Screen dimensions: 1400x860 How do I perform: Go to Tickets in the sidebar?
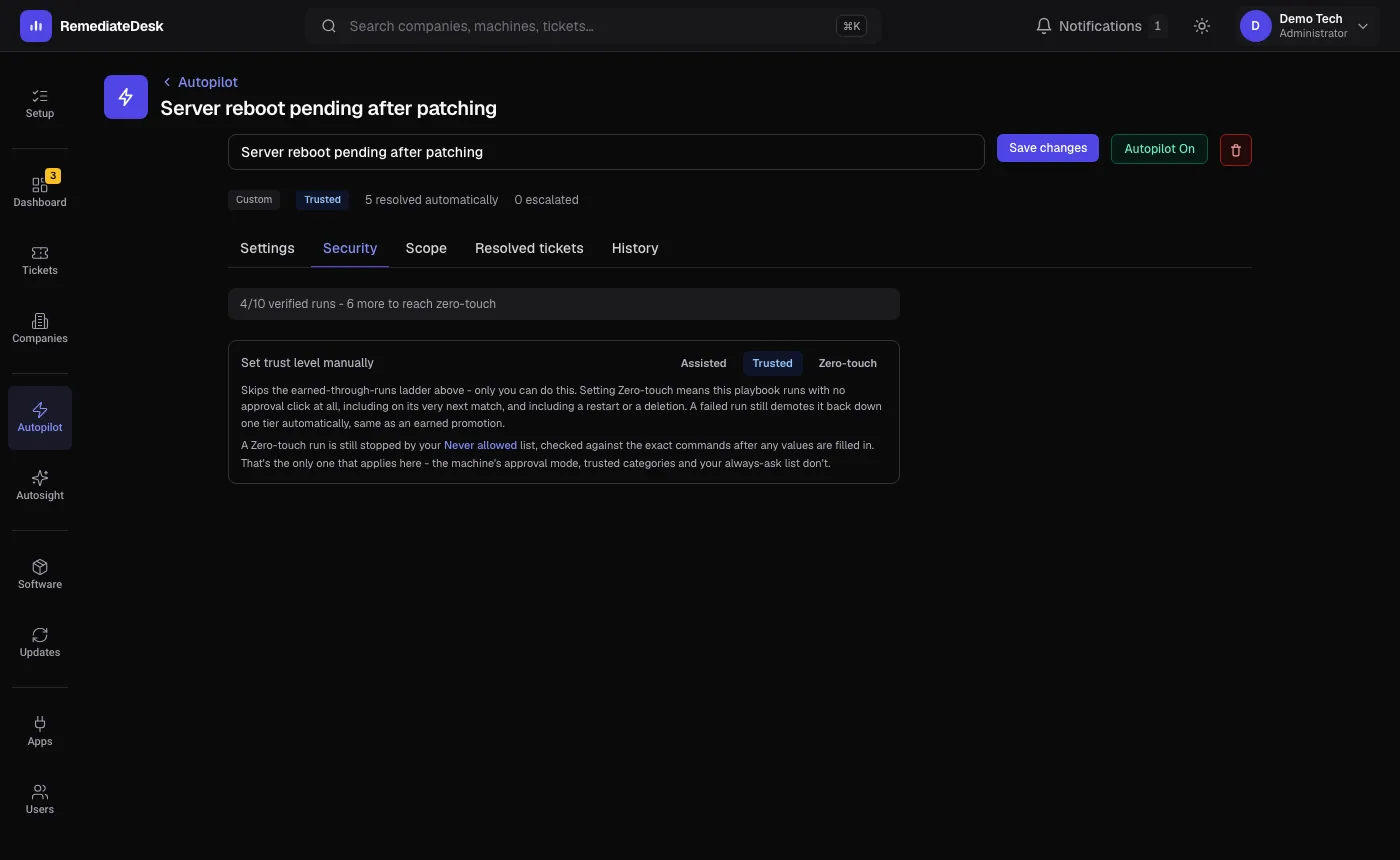[x=40, y=260]
